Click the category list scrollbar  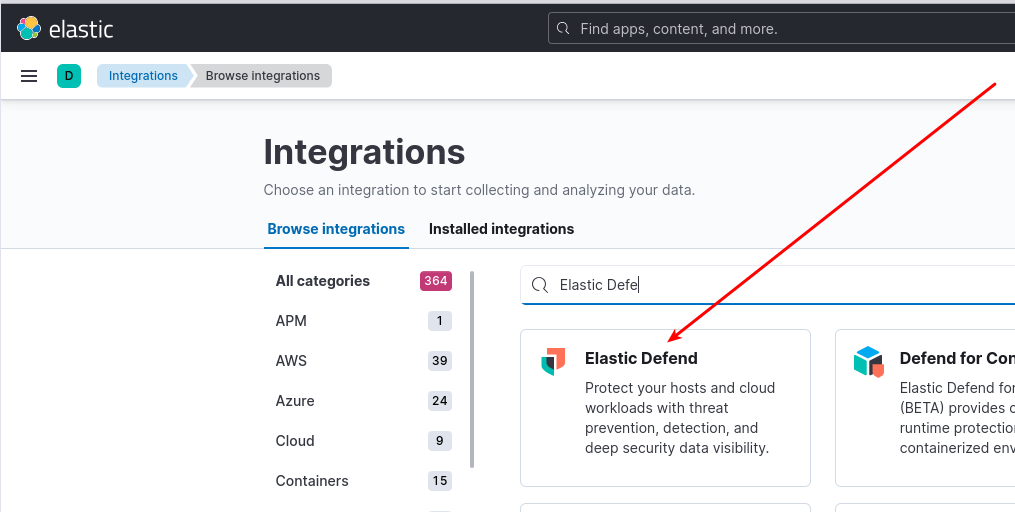(x=472, y=370)
